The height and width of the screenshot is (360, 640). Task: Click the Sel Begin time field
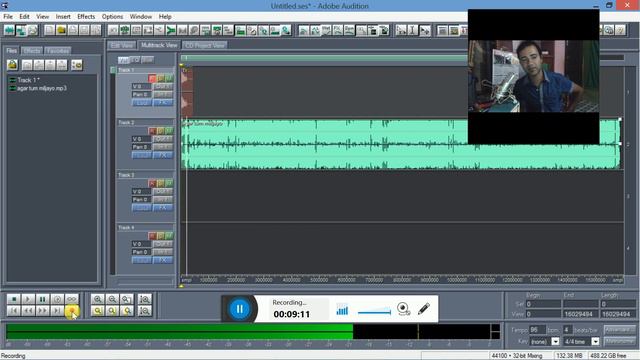[543, 304]
